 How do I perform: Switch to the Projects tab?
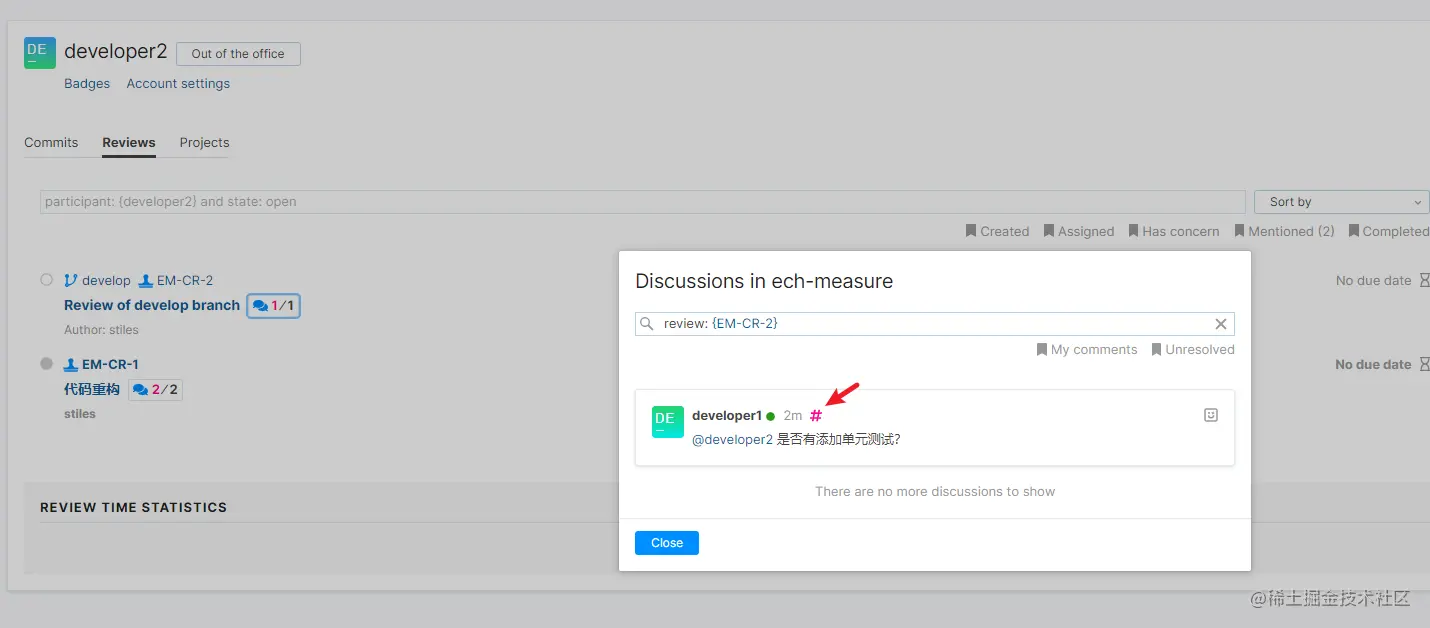click(x=204, y=143)
